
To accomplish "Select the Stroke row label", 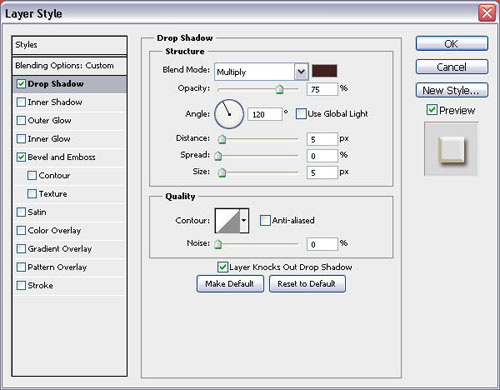I will tap(40, 285).
